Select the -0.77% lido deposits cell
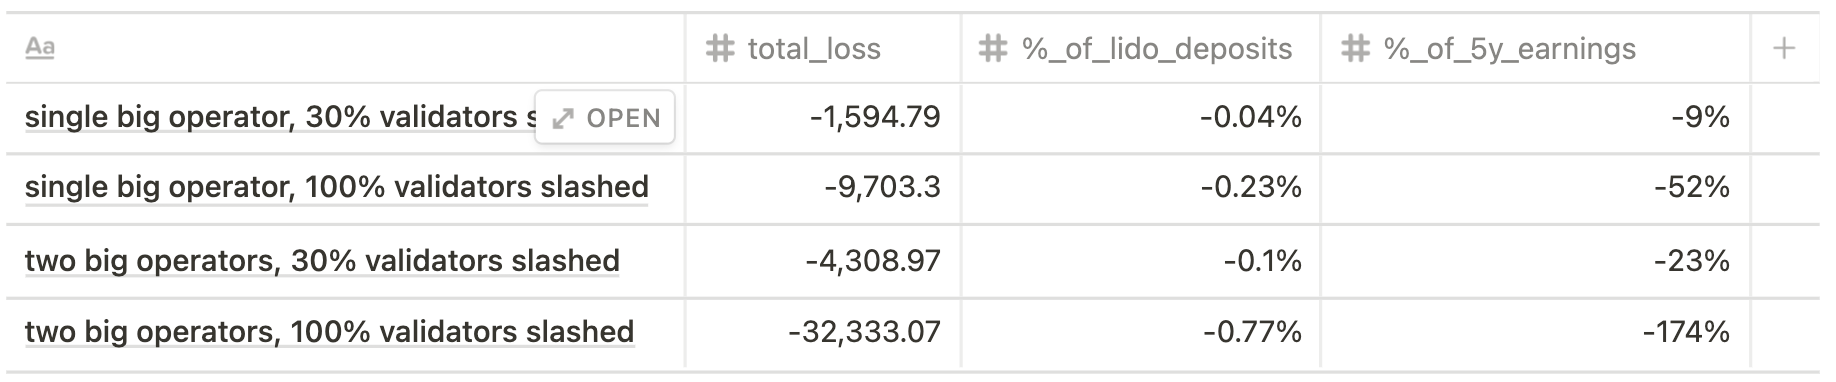This screenshot has height=382, width=1836. (1140, 332)
